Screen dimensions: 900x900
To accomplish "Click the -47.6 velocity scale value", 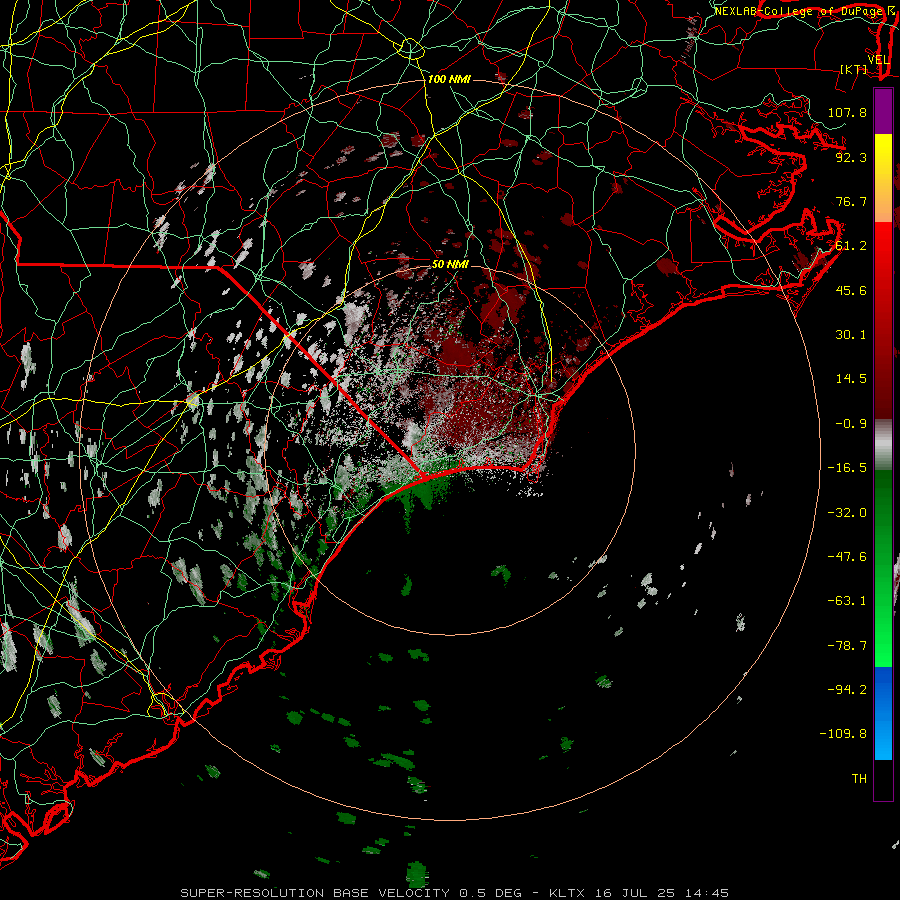I will point(847,557).
